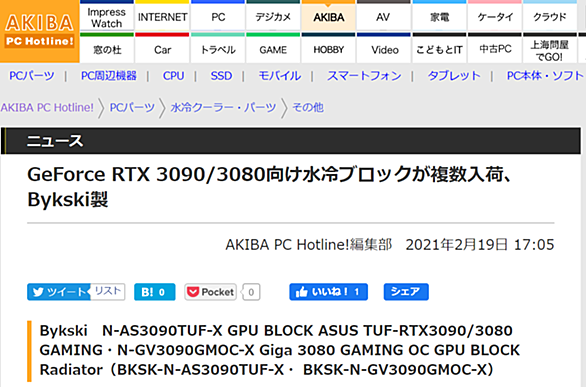Open the PCパーツ category link
Viewport: 586px width, 387px height.
coord(32,76)
